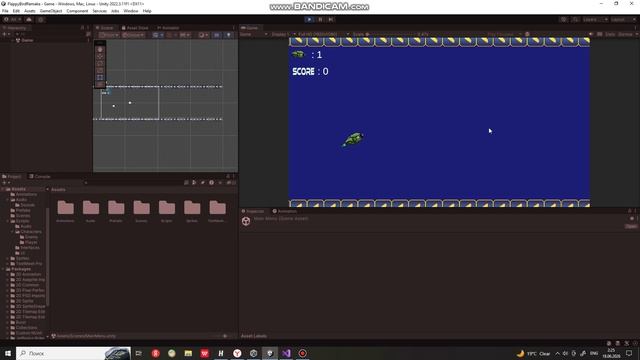
Task: Select the View (hand) tool in Scene
Action: 100,49
